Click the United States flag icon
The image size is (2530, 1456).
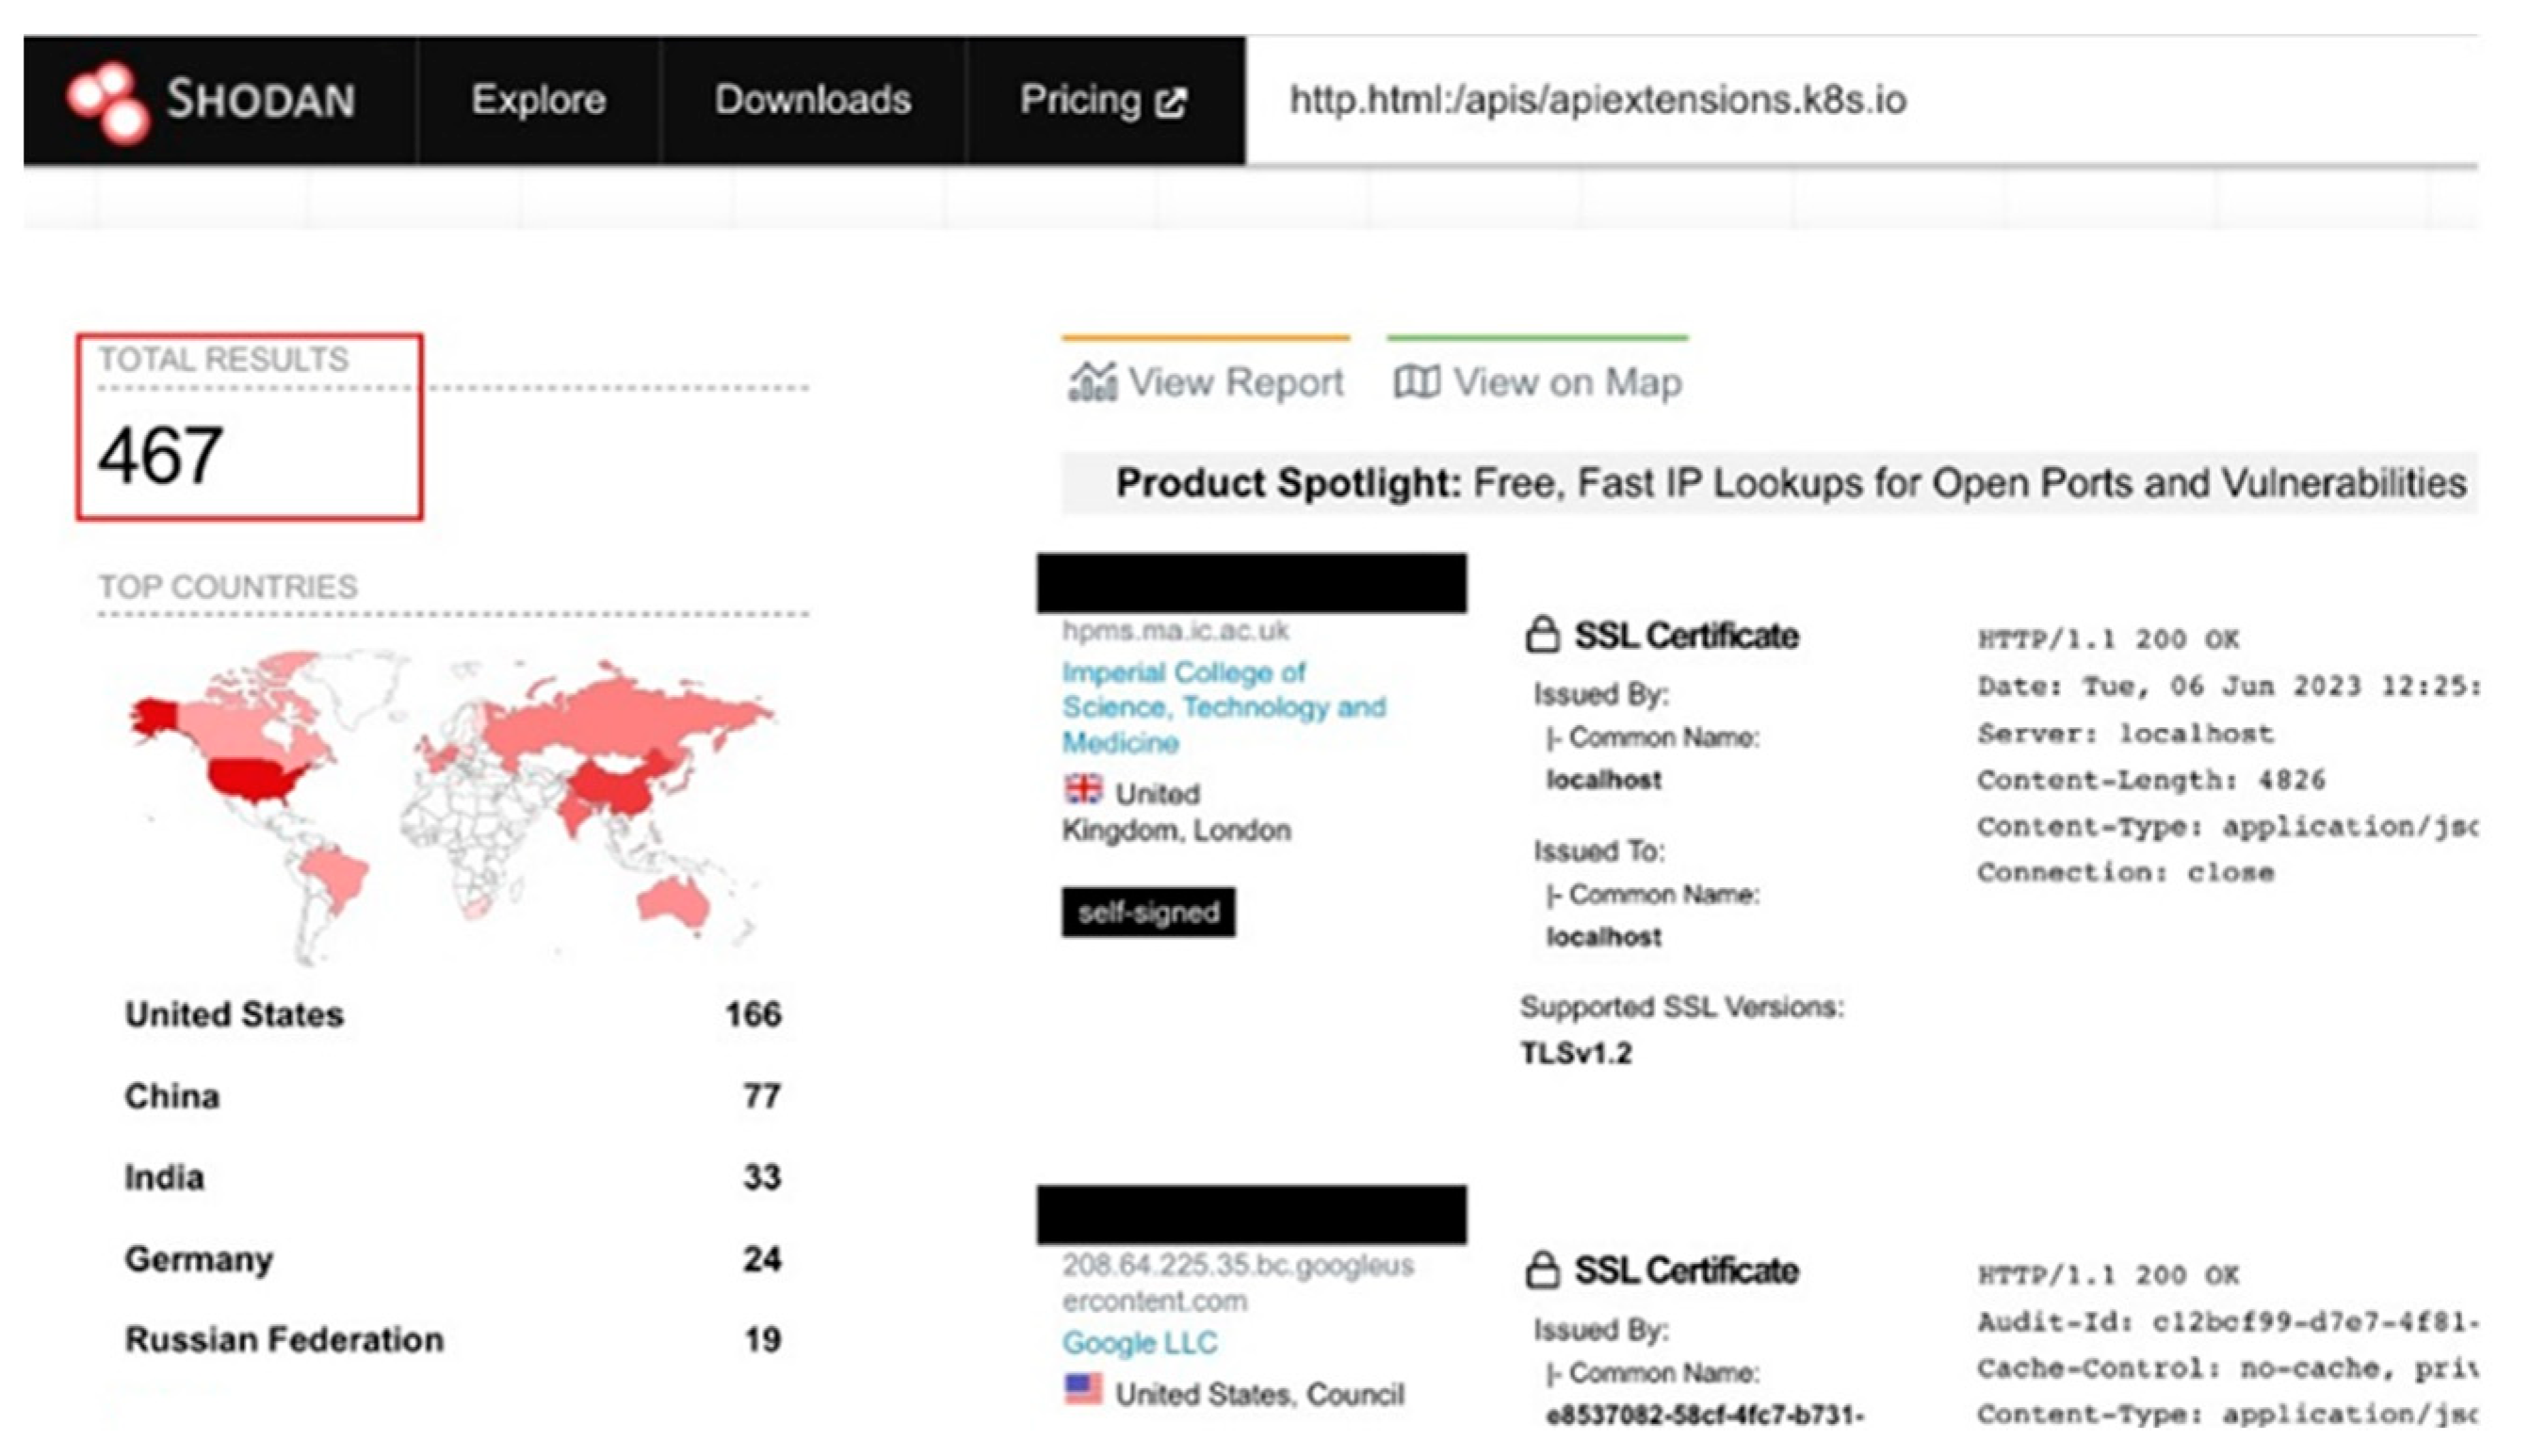click(x=1083, y=1390)
